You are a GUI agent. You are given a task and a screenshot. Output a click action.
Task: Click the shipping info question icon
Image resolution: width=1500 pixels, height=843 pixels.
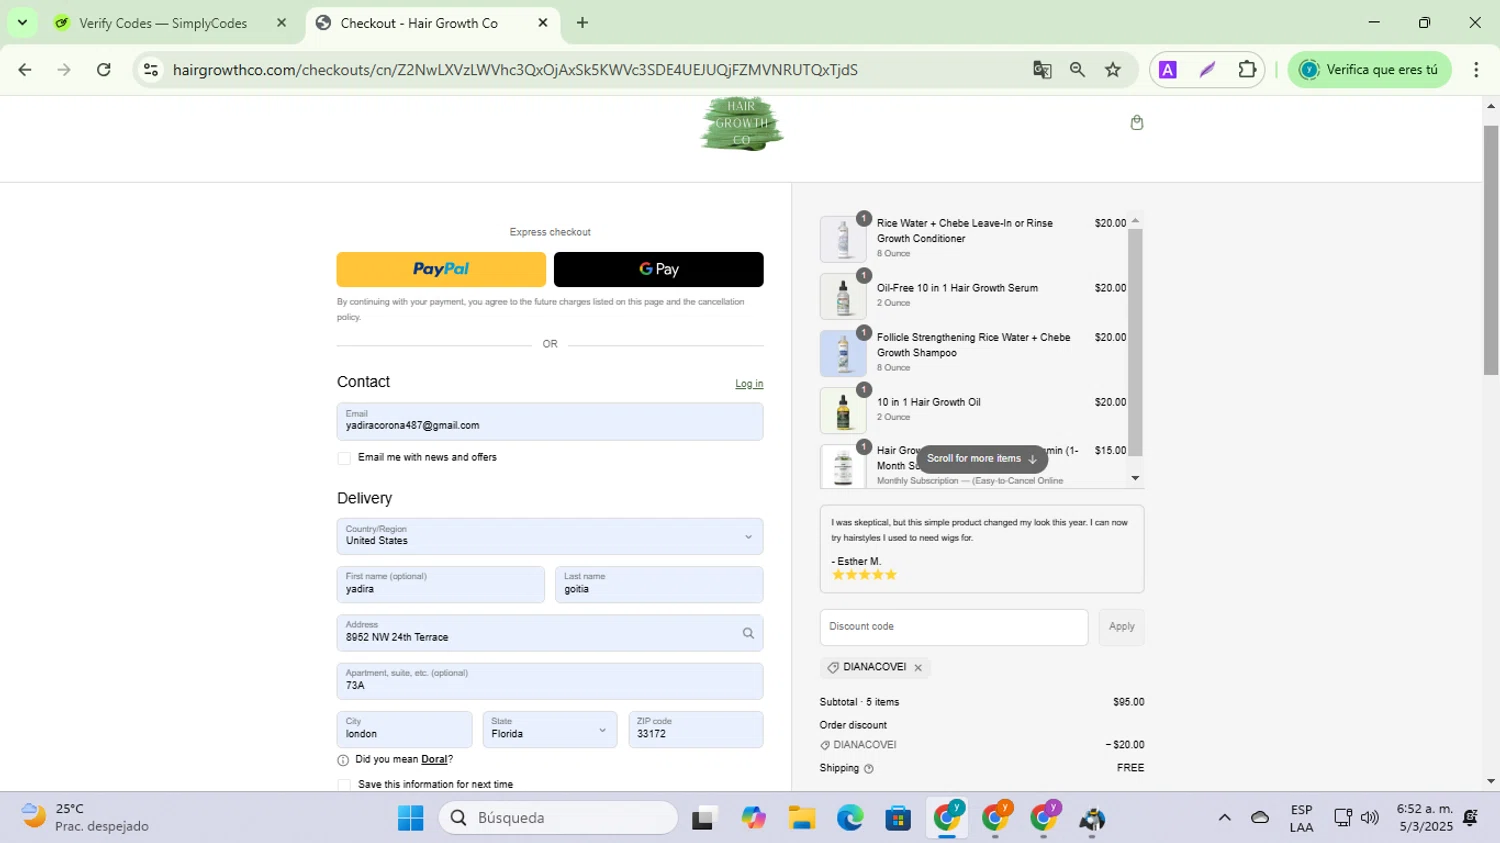coord(868,769)
